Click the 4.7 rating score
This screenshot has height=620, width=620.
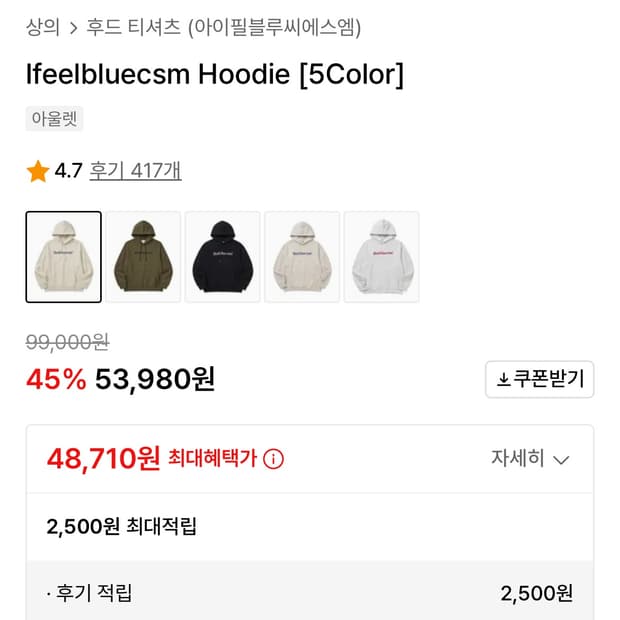[x=68, y=171]
